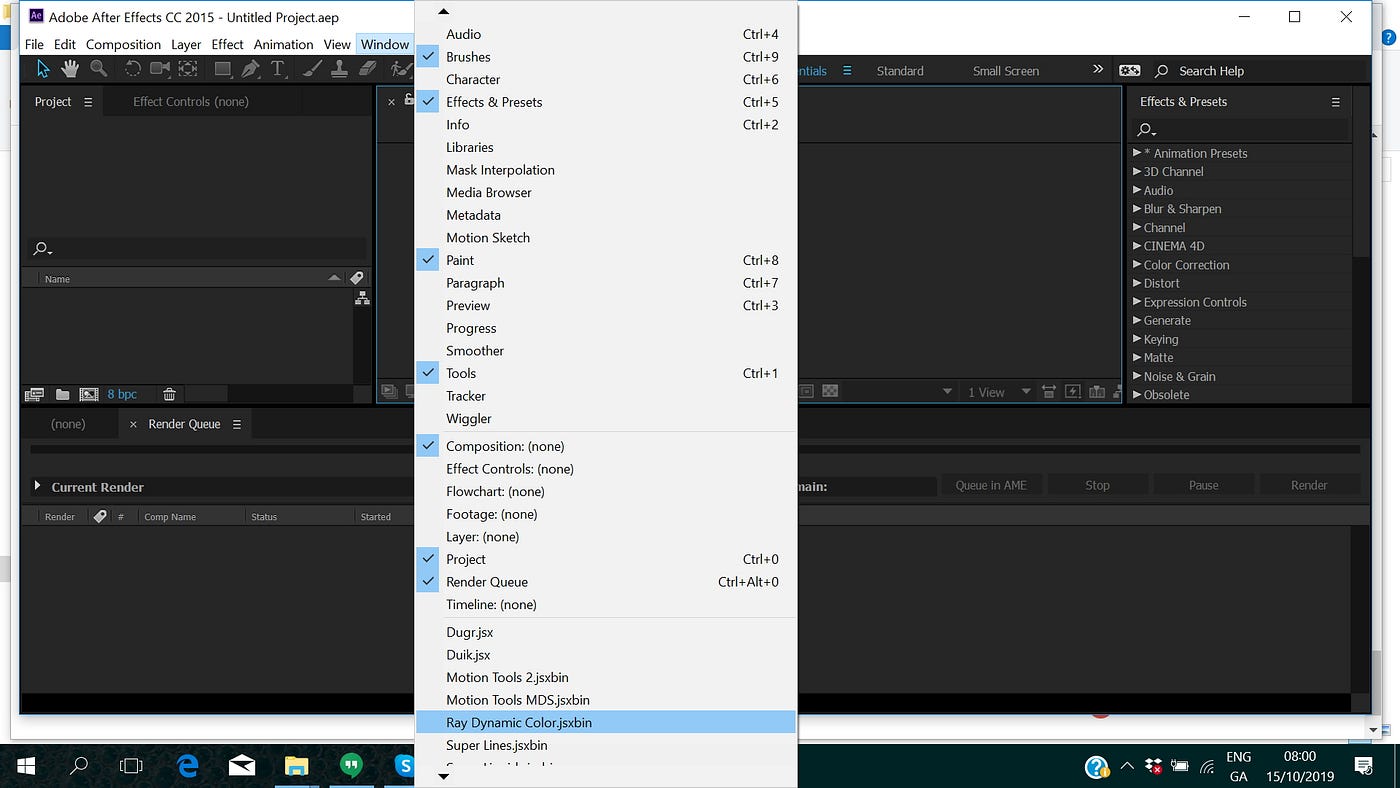This screenshot has height=788, width=1400.
Task: Switch to Standard workspace
Action: 900,71
